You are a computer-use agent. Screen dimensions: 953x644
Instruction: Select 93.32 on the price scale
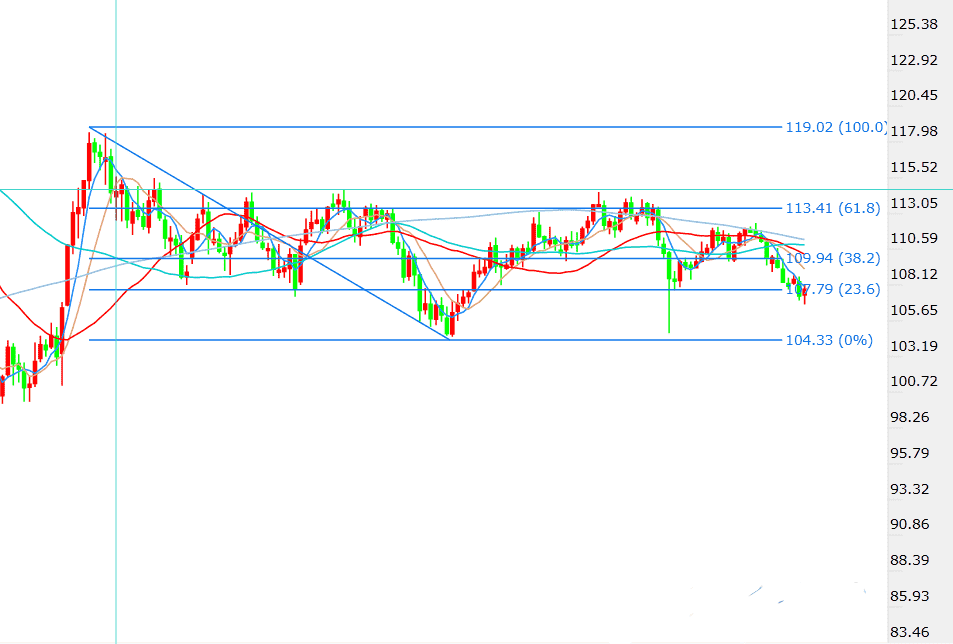tap(913, 489)
